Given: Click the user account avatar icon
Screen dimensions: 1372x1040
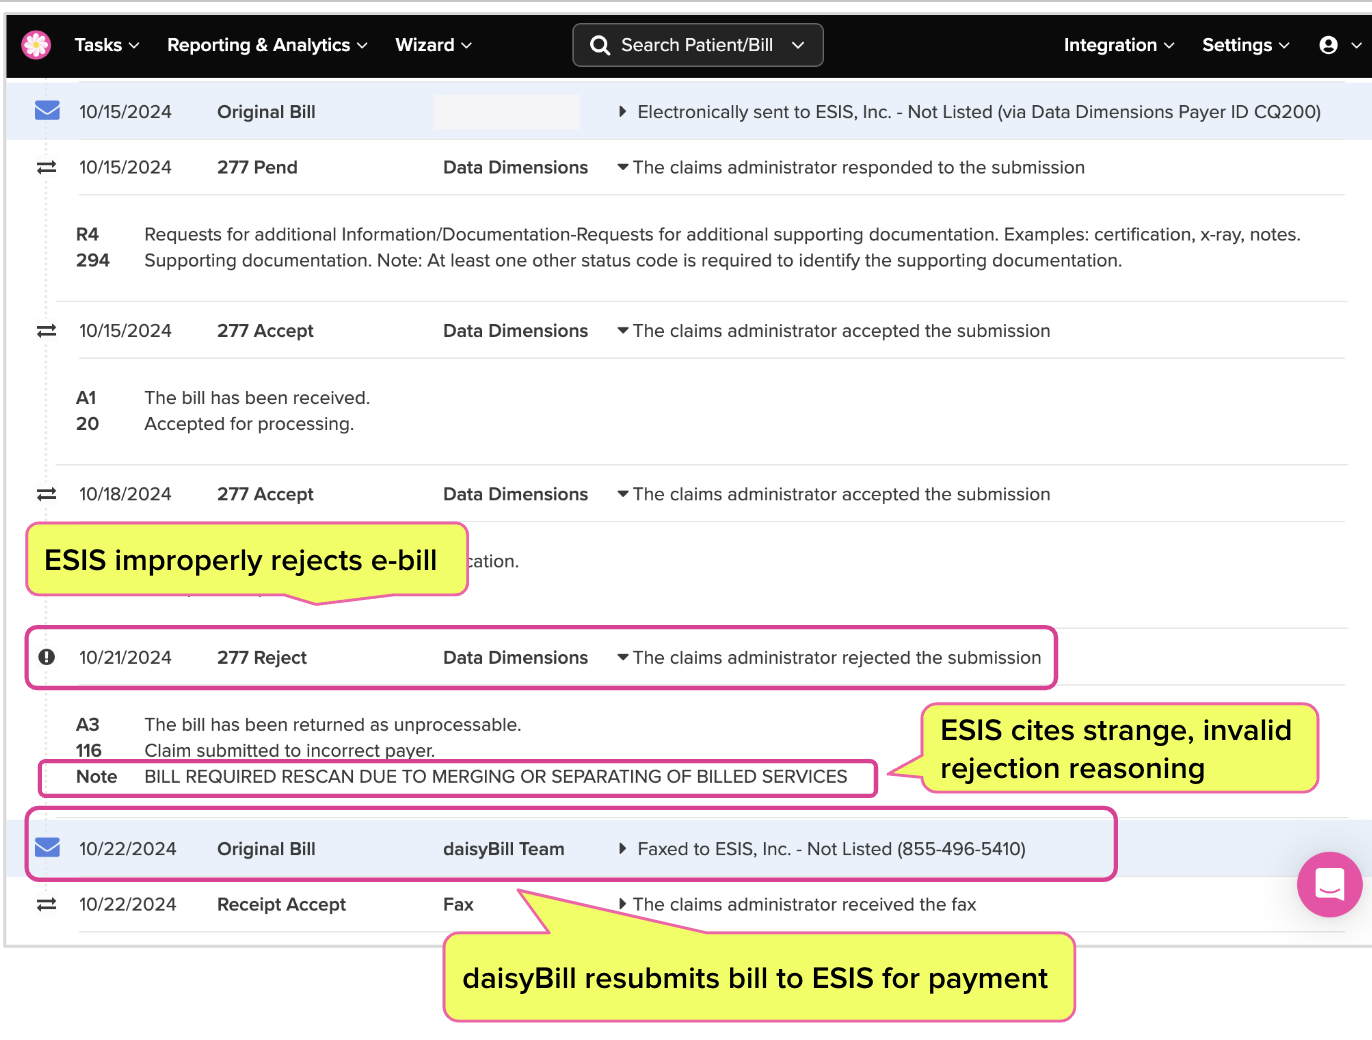Looking at the screenshot, I should (1328, 45).
